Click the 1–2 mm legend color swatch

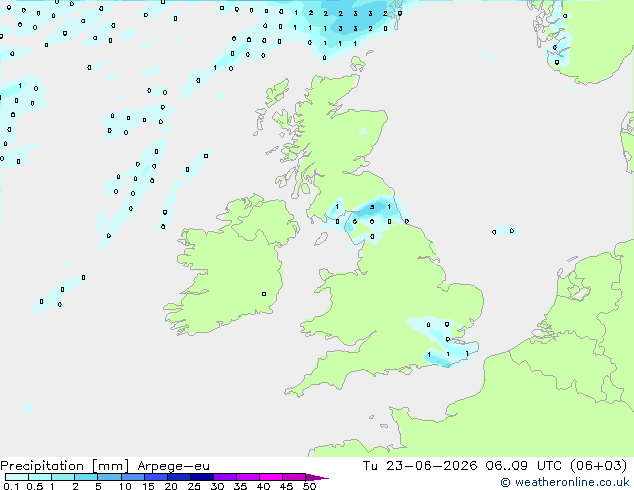(63, 477)
